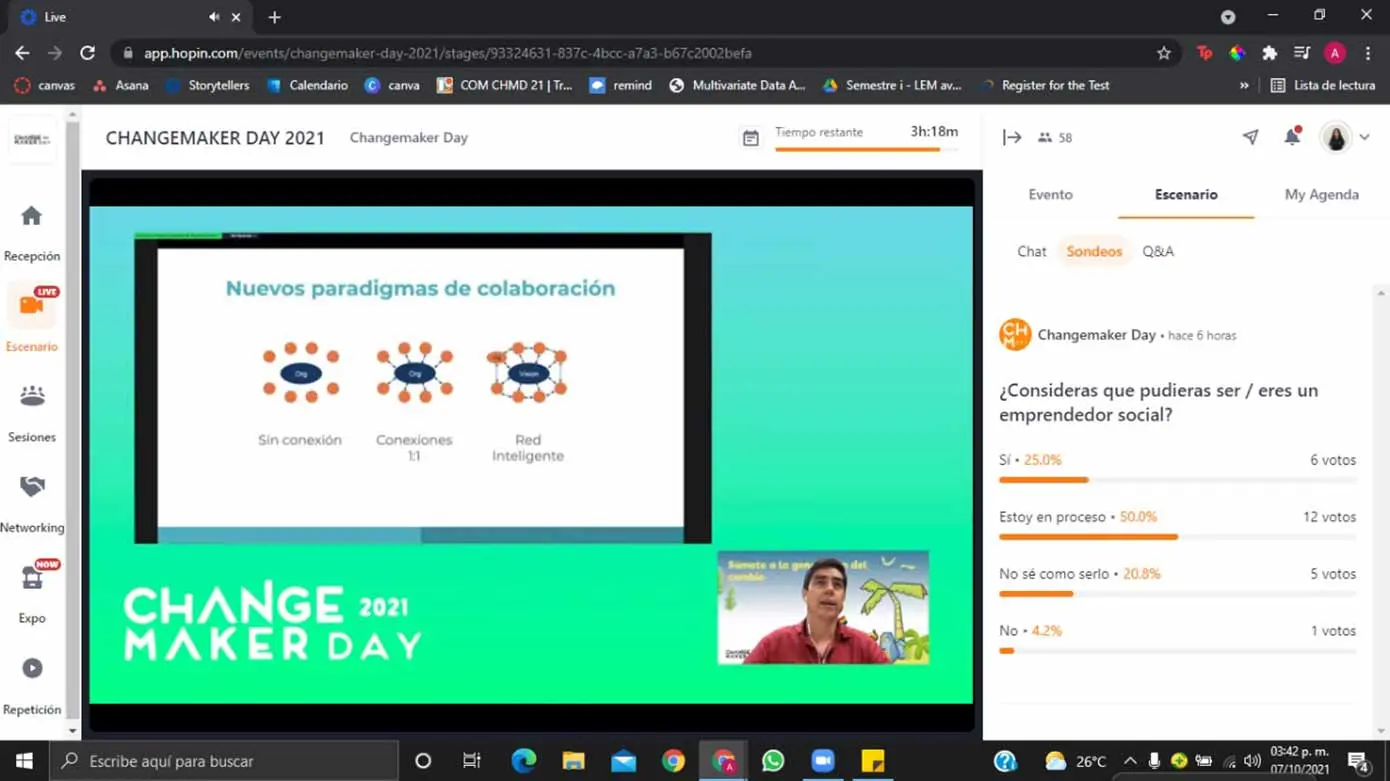This screenshot has width=1390, height=781.
Task: Pick the No poll option
Action: 1177,639
